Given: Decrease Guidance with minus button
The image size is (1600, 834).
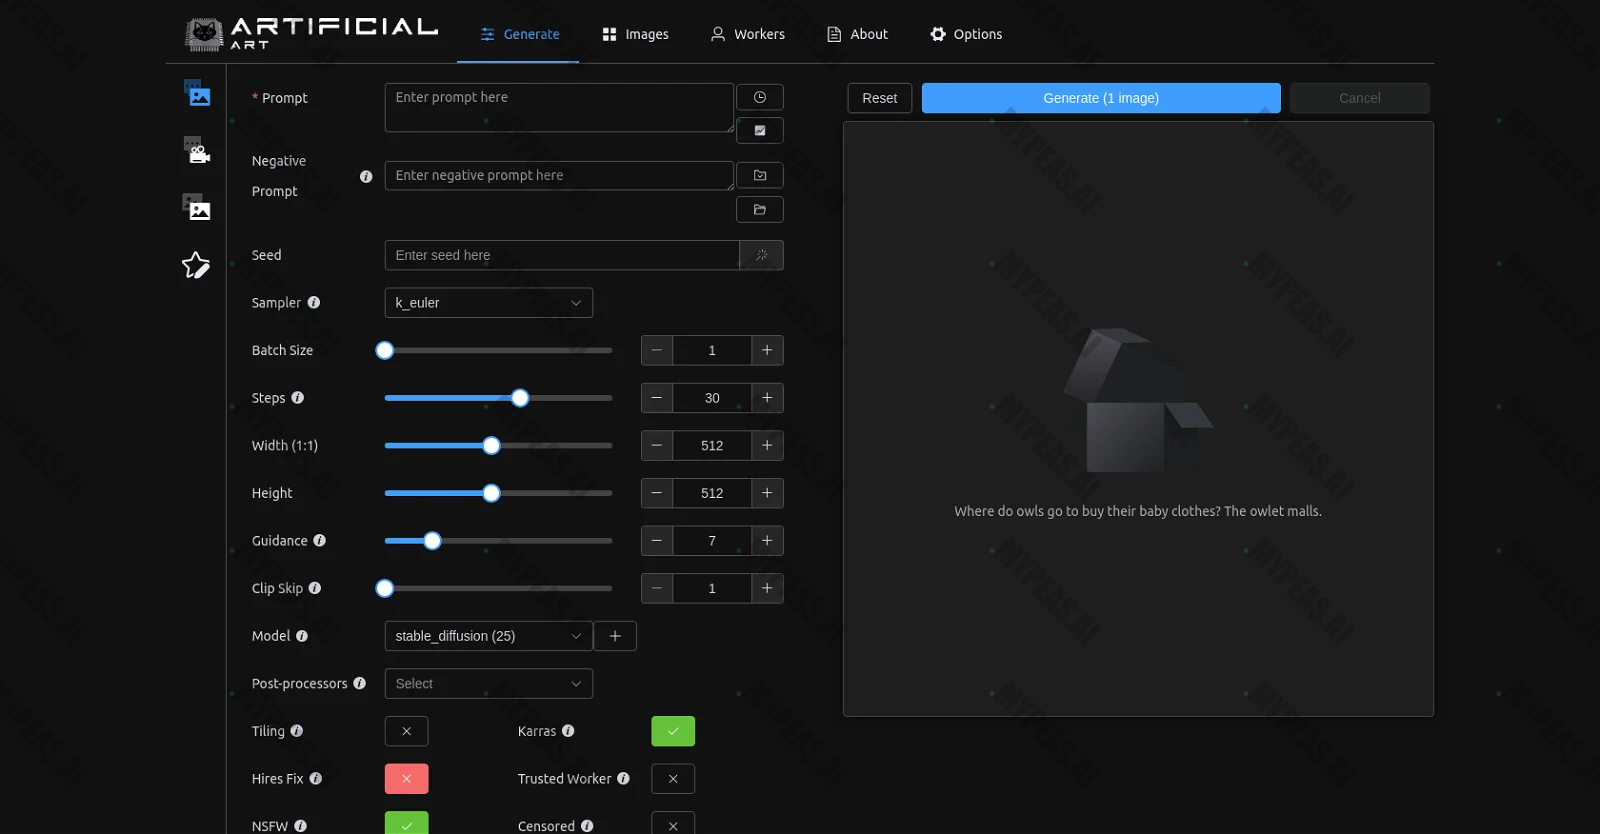Looking at the screenshot, I should (x=657, y=541).
